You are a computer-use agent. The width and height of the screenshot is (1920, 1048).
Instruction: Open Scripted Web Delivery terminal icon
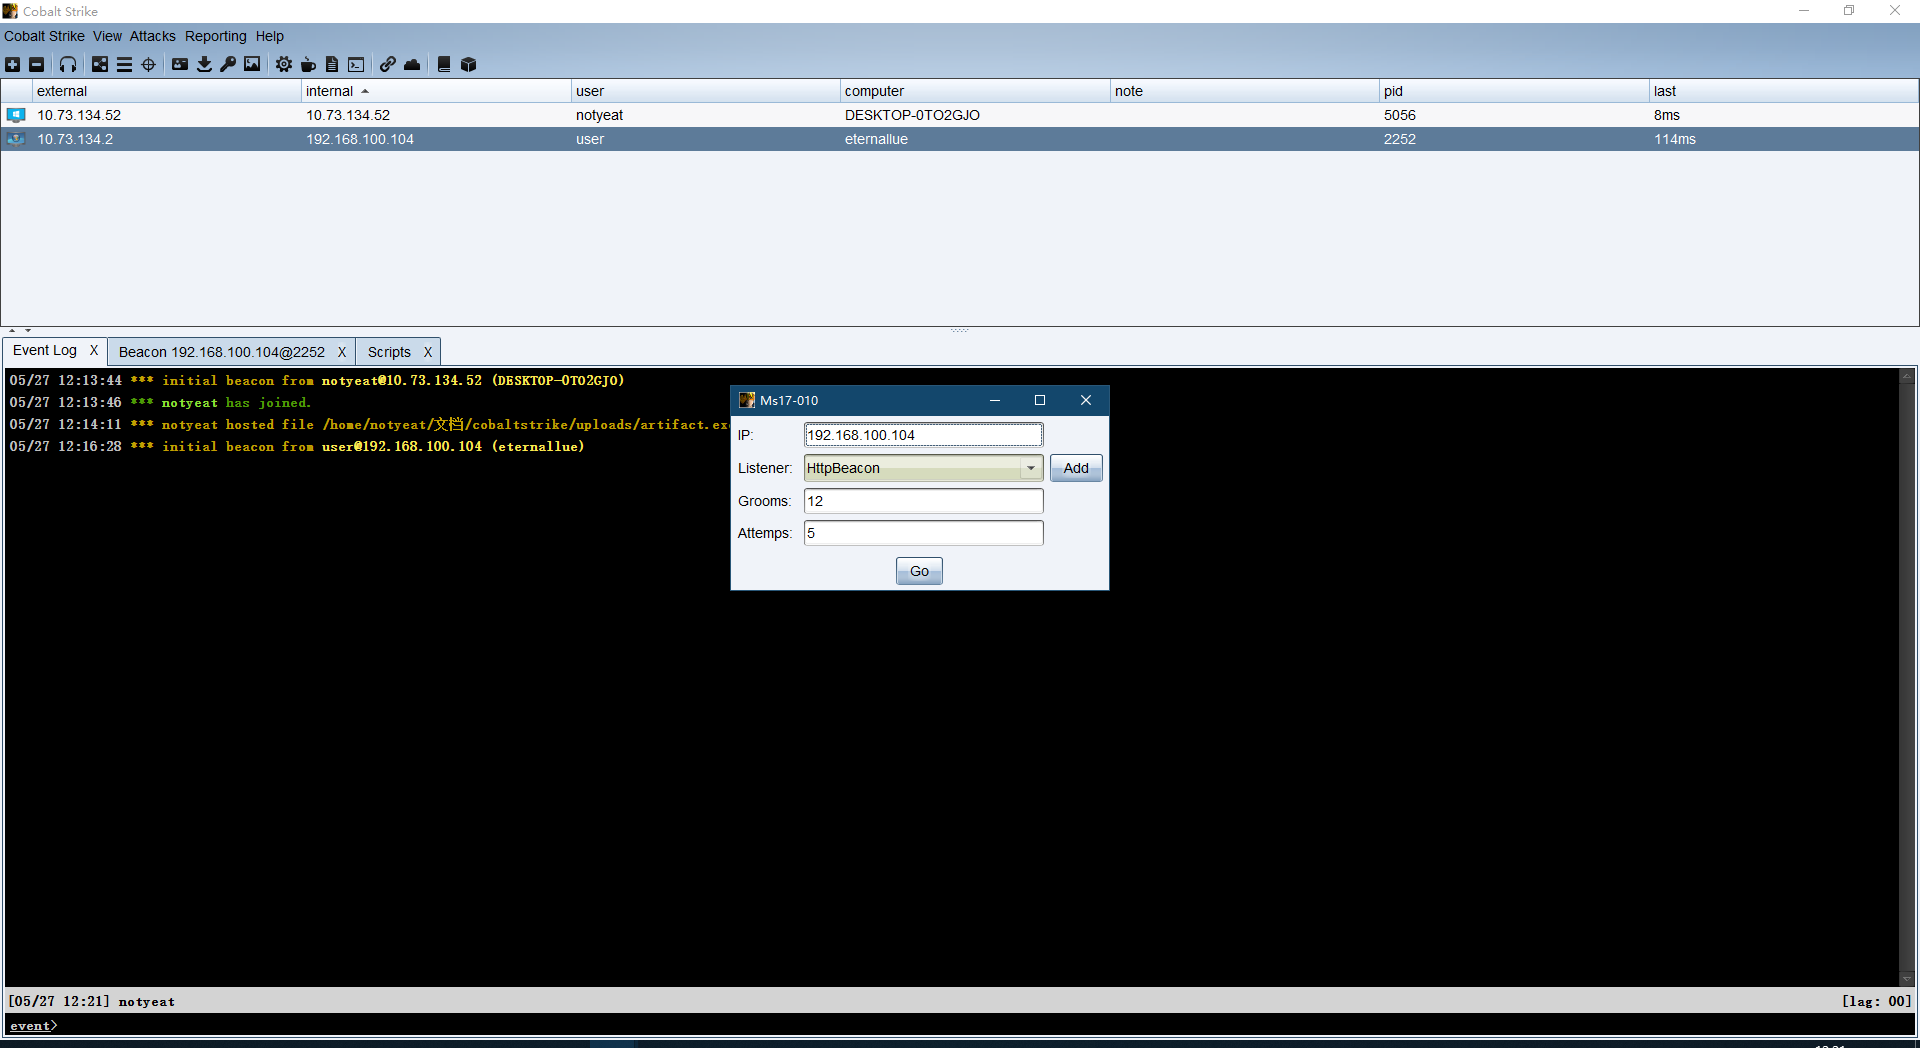[x=356, y=64]
